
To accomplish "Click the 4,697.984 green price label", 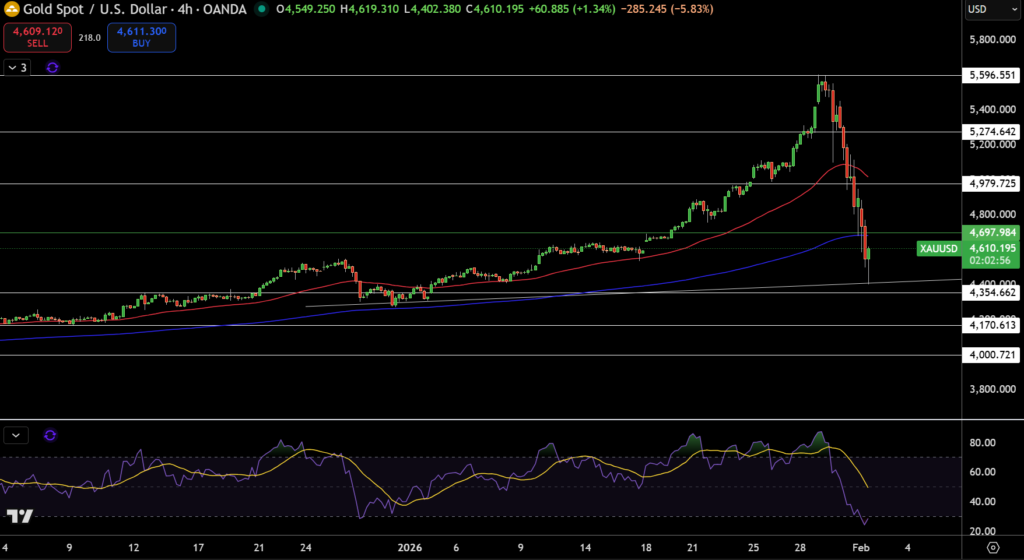I will [992, 232].
